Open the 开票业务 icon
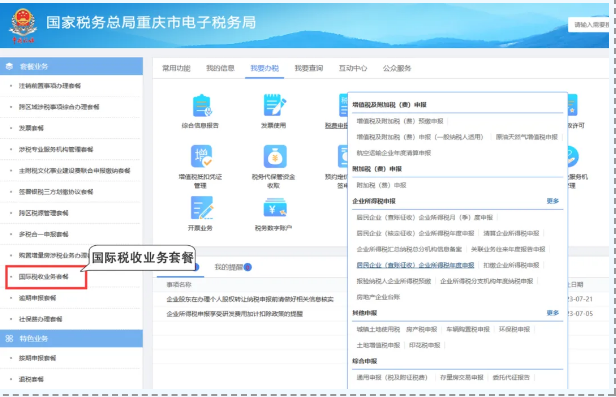 (202, 208)
